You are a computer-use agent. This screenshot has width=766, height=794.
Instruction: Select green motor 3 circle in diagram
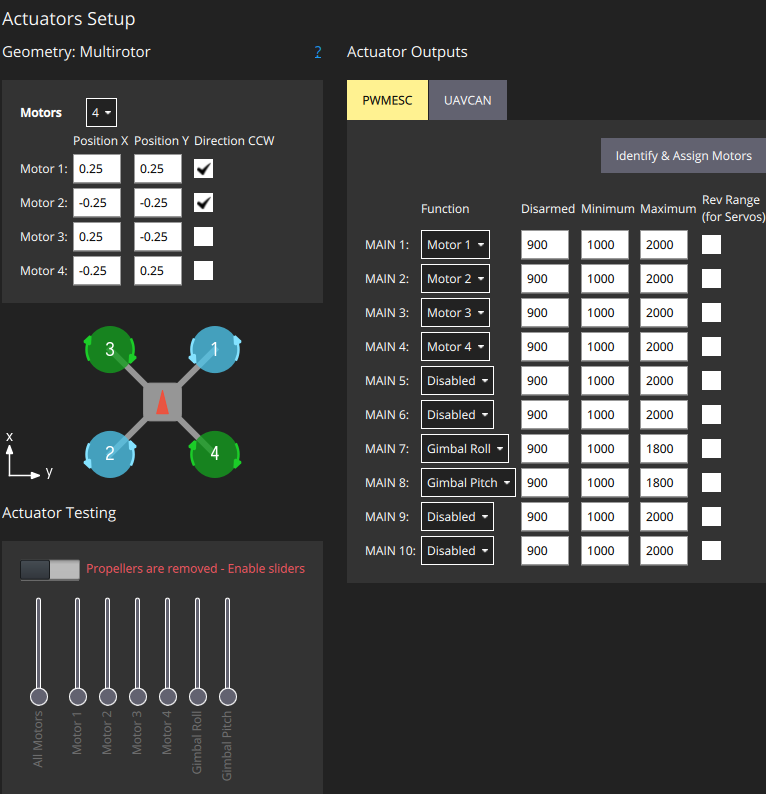click(x=110, y=349)
